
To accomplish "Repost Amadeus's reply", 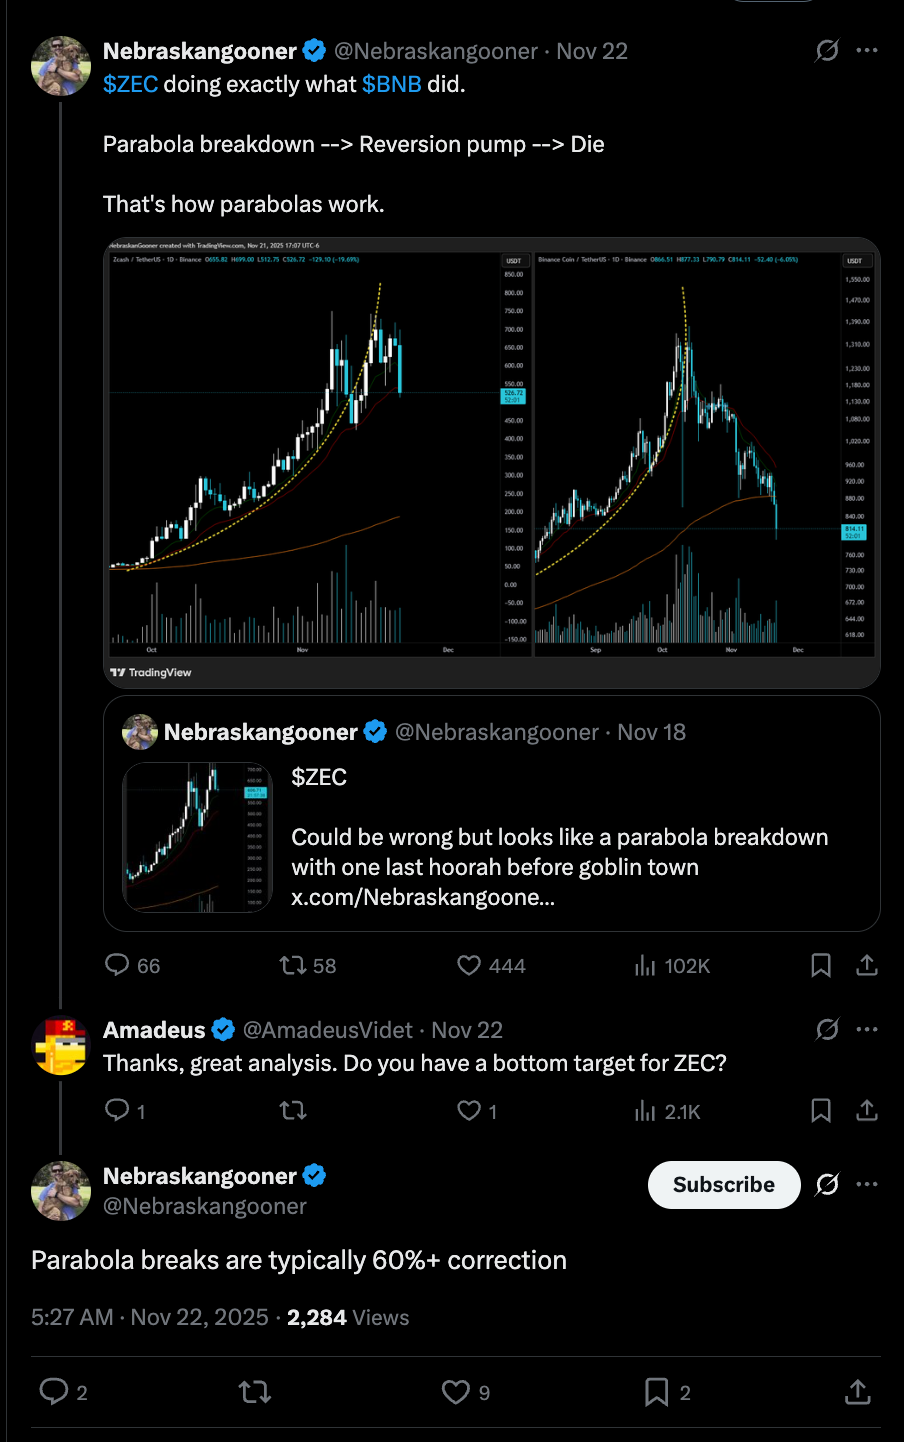I will point(293,1111).
